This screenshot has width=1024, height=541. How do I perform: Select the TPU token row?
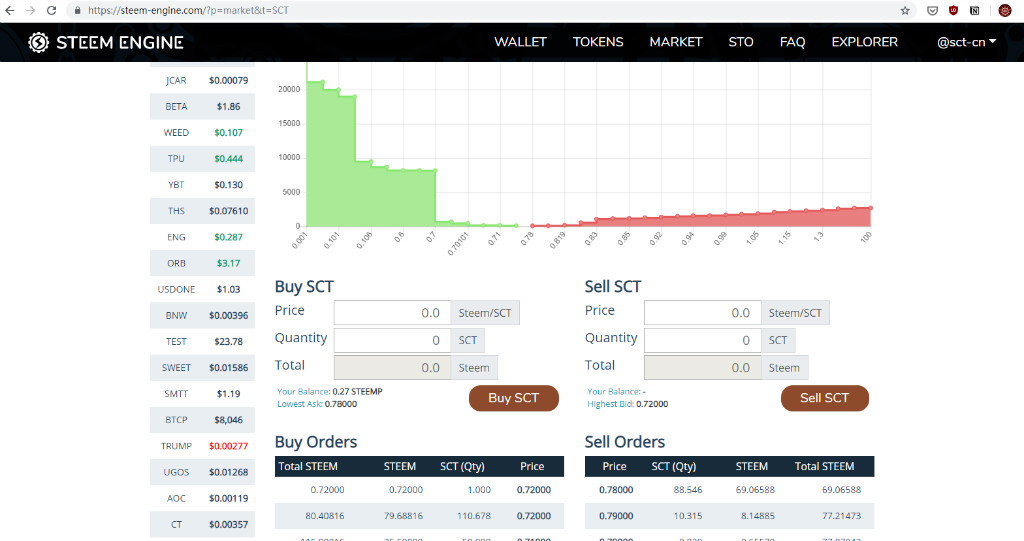point(202,159)
